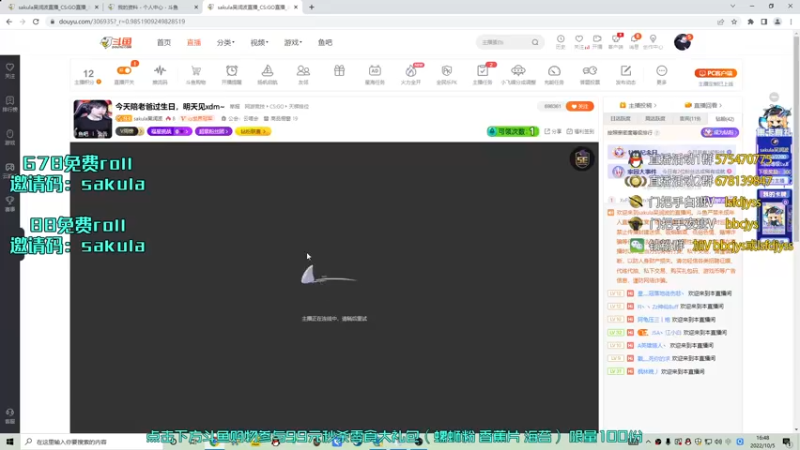This screenshot has width=800, height=450.
Task: Click the orange 关注 follow button
Action: point(580,106)
